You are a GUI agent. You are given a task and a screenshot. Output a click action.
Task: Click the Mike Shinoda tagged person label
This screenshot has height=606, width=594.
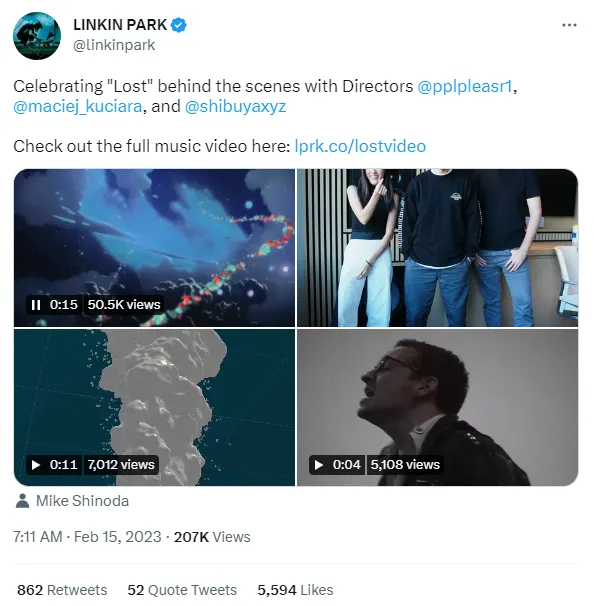tap(82, 501)
